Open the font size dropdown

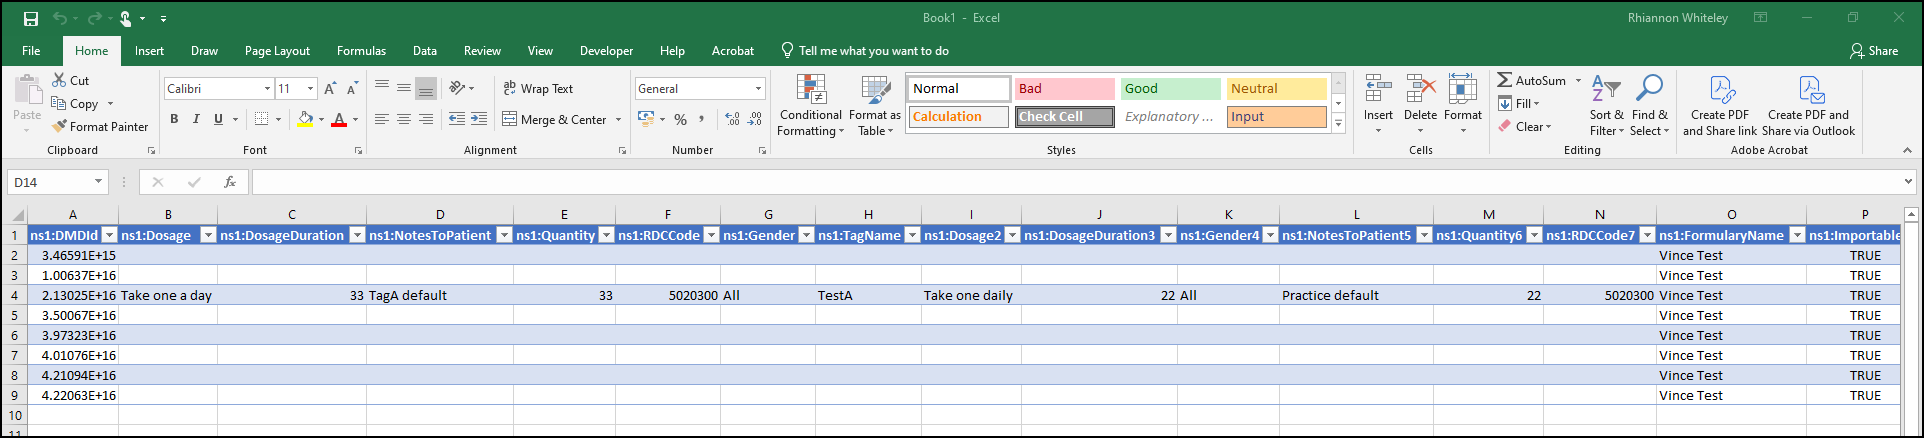(310, 89)
